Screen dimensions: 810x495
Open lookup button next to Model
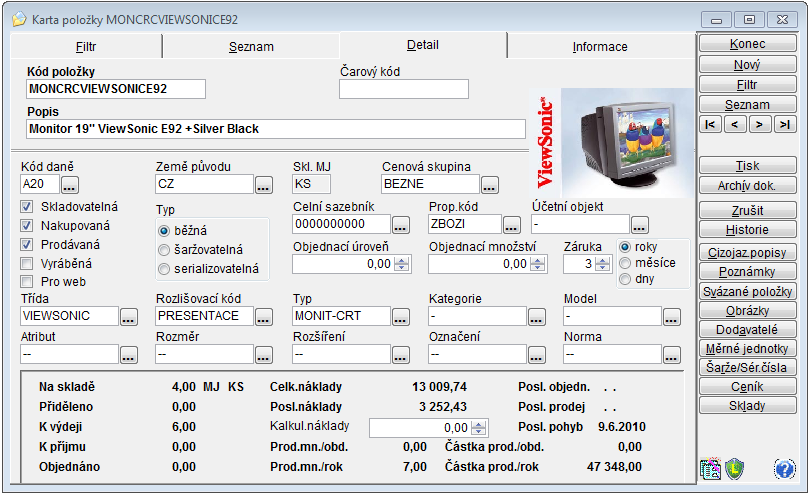[x=672, y=317]
